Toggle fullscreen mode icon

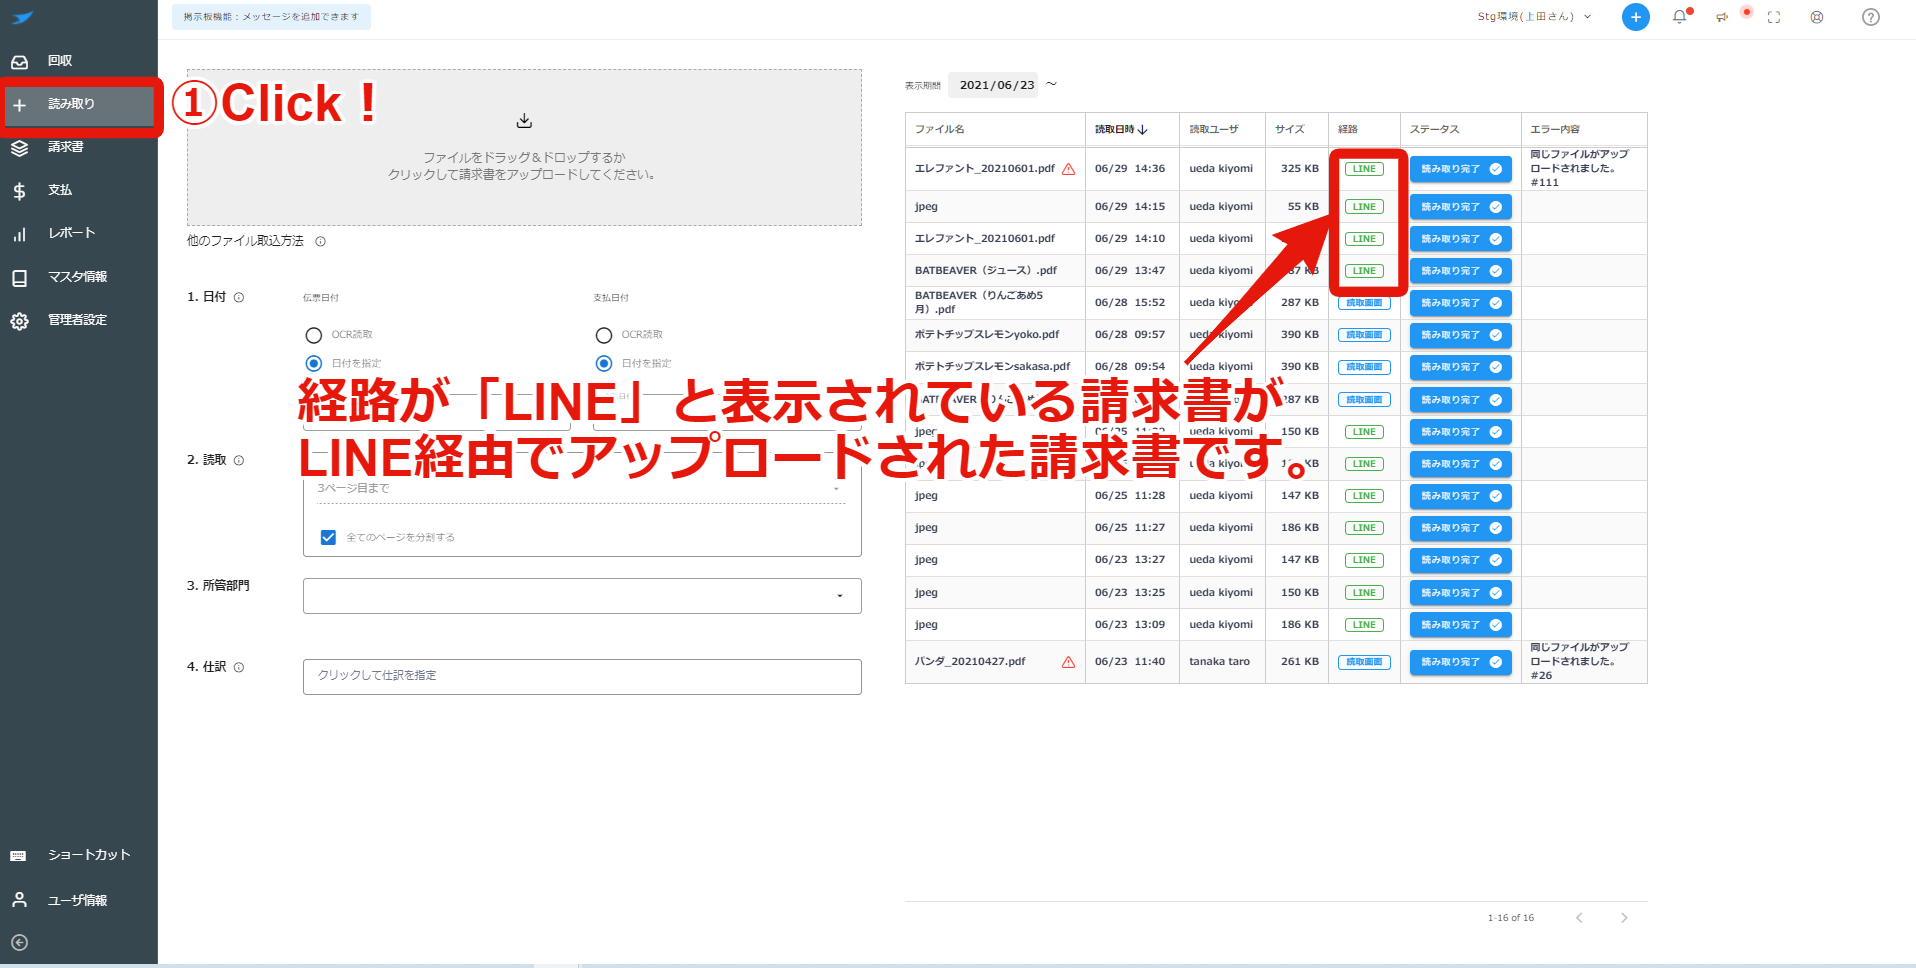point(1774,17)
